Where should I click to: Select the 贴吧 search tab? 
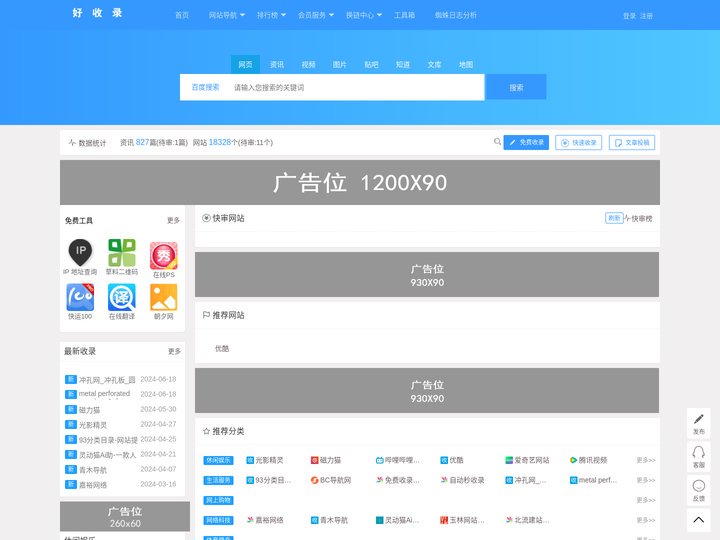pos(371,65)
